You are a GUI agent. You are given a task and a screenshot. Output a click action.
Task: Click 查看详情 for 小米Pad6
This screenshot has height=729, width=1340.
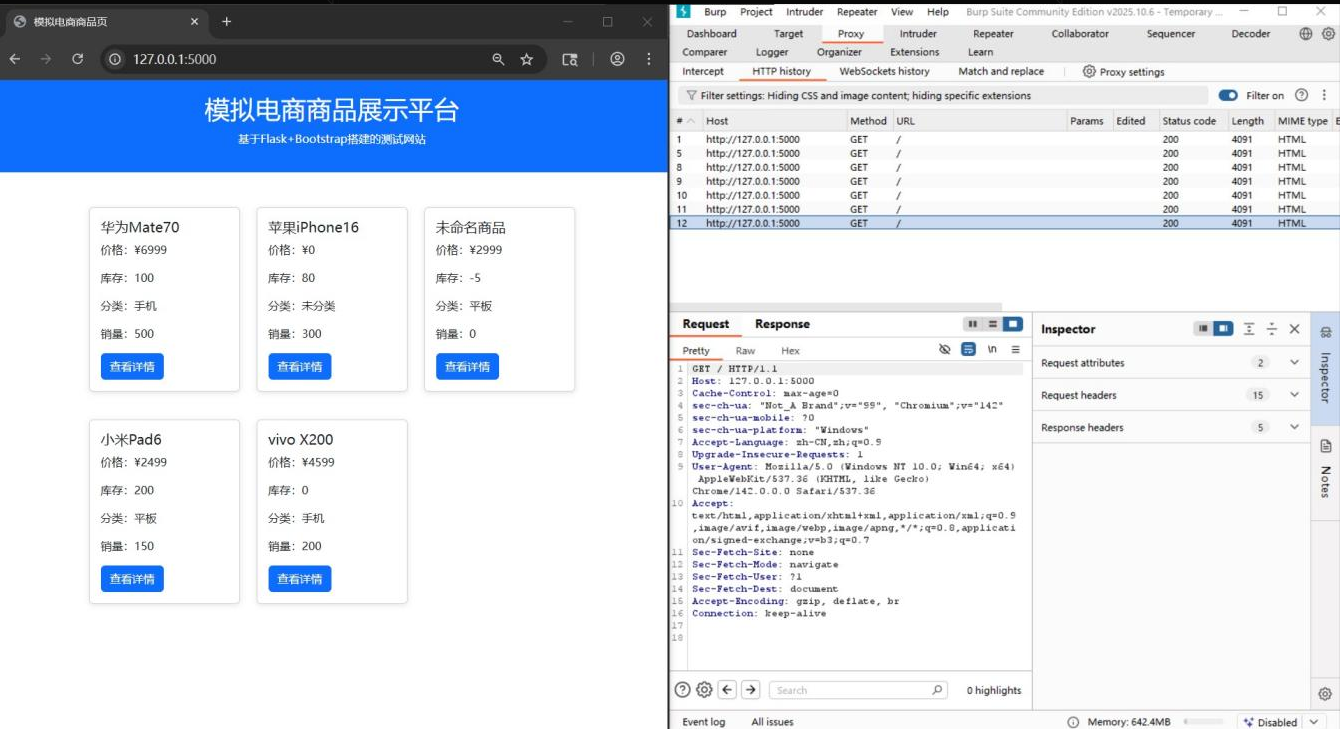pos(132,579)
